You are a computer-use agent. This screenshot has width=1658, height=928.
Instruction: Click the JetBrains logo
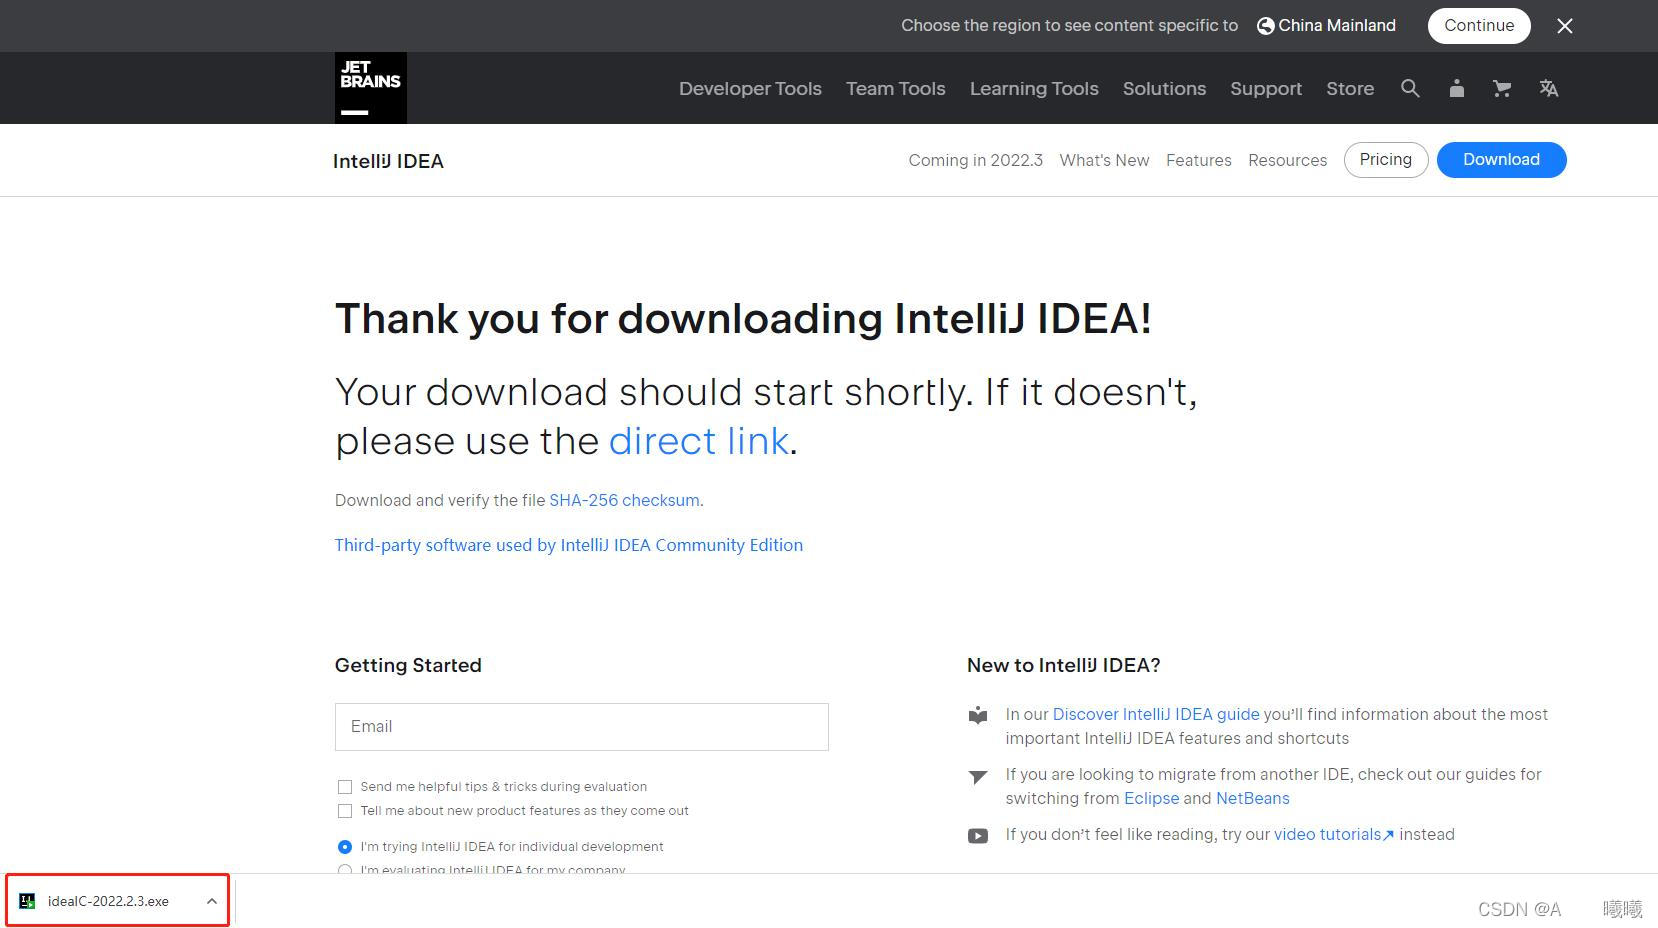pyautogui.click(x=370, y=88)
